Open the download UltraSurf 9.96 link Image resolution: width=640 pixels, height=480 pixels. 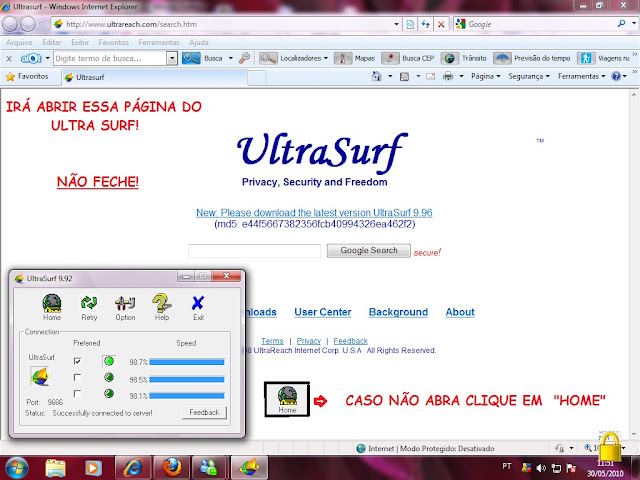point(314,213)
